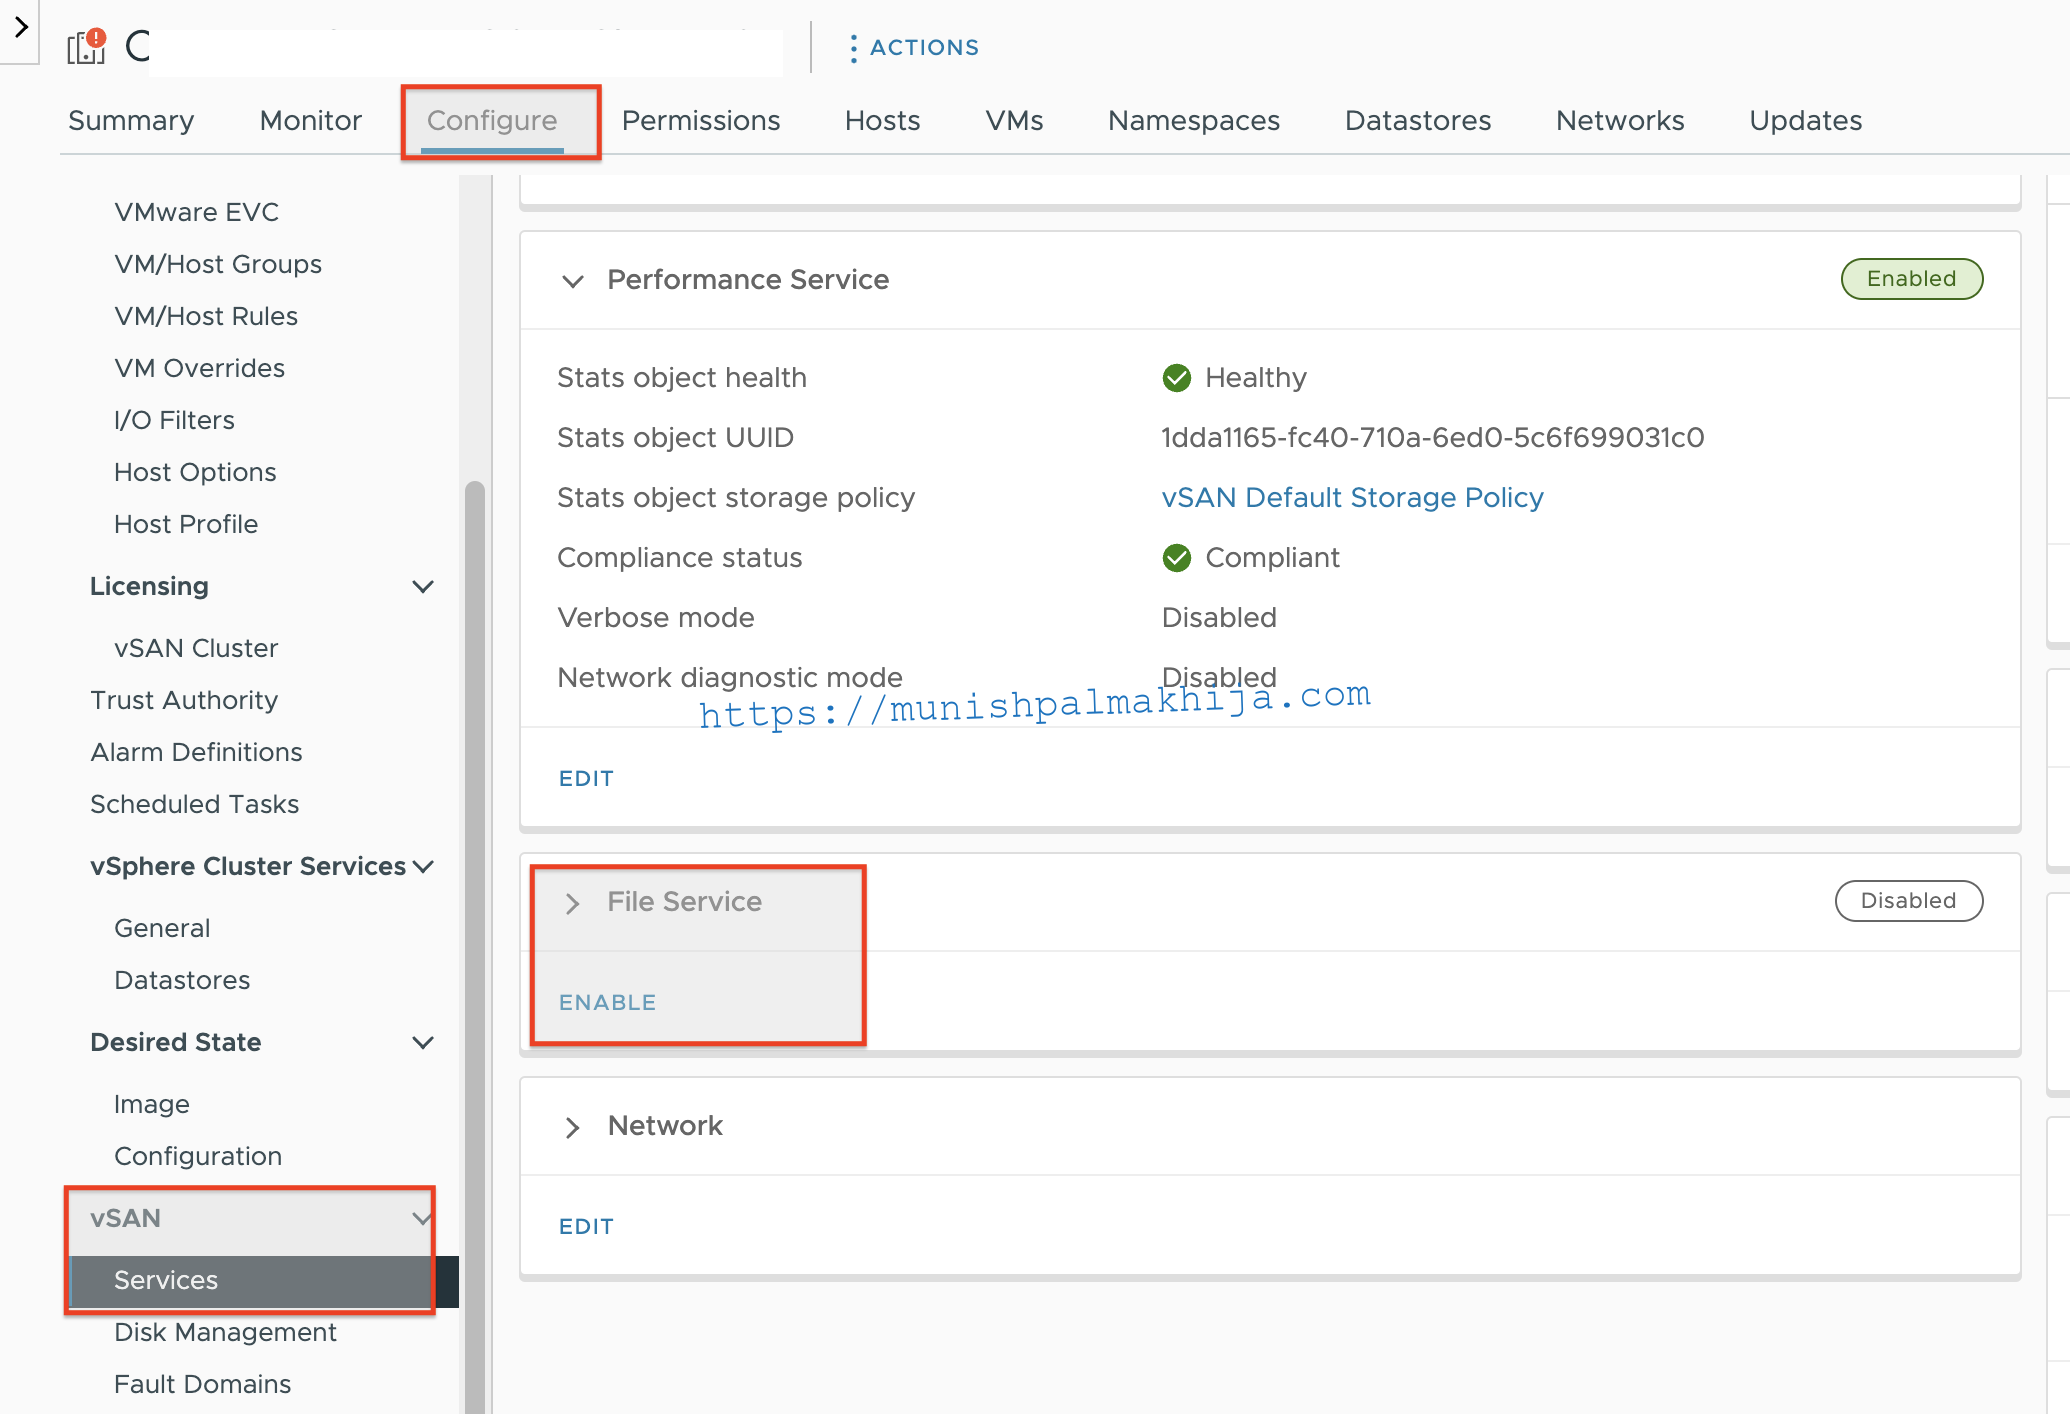
Task: Open VM/Host Groups settings
Action: click(218, 265)
